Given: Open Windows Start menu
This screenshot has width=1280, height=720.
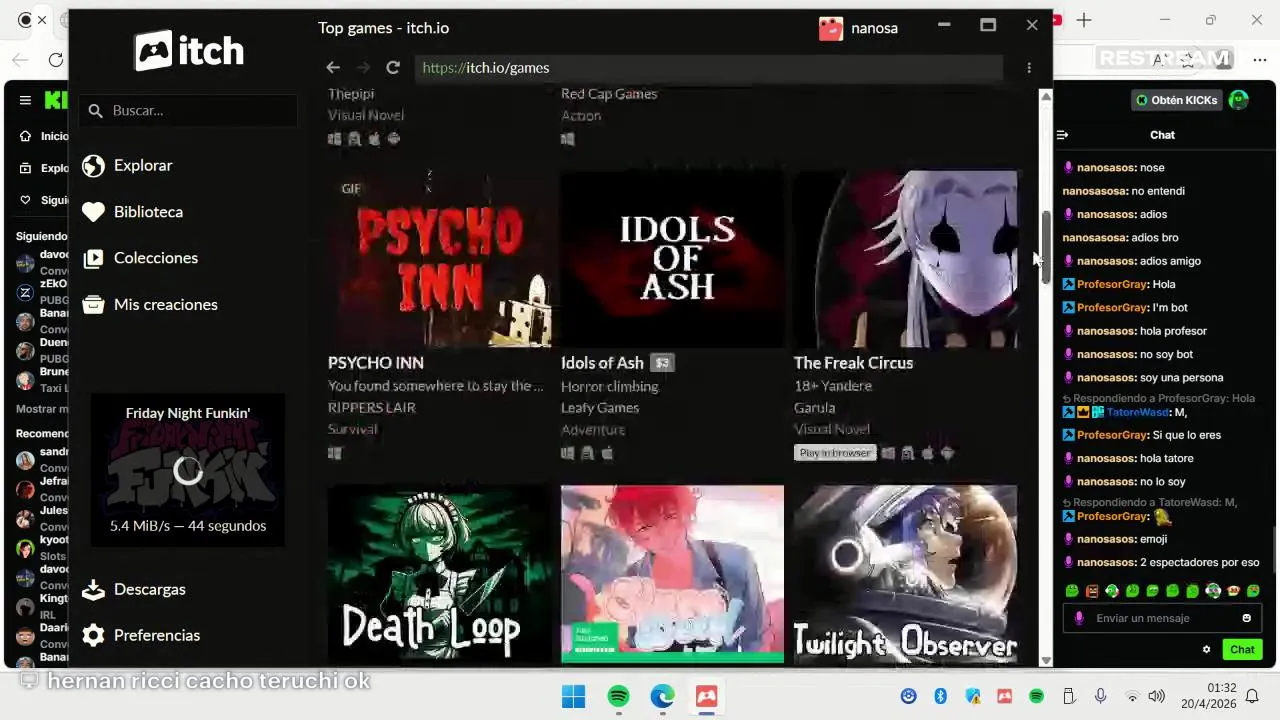Looking at the screenshot, I should point(573,696).
